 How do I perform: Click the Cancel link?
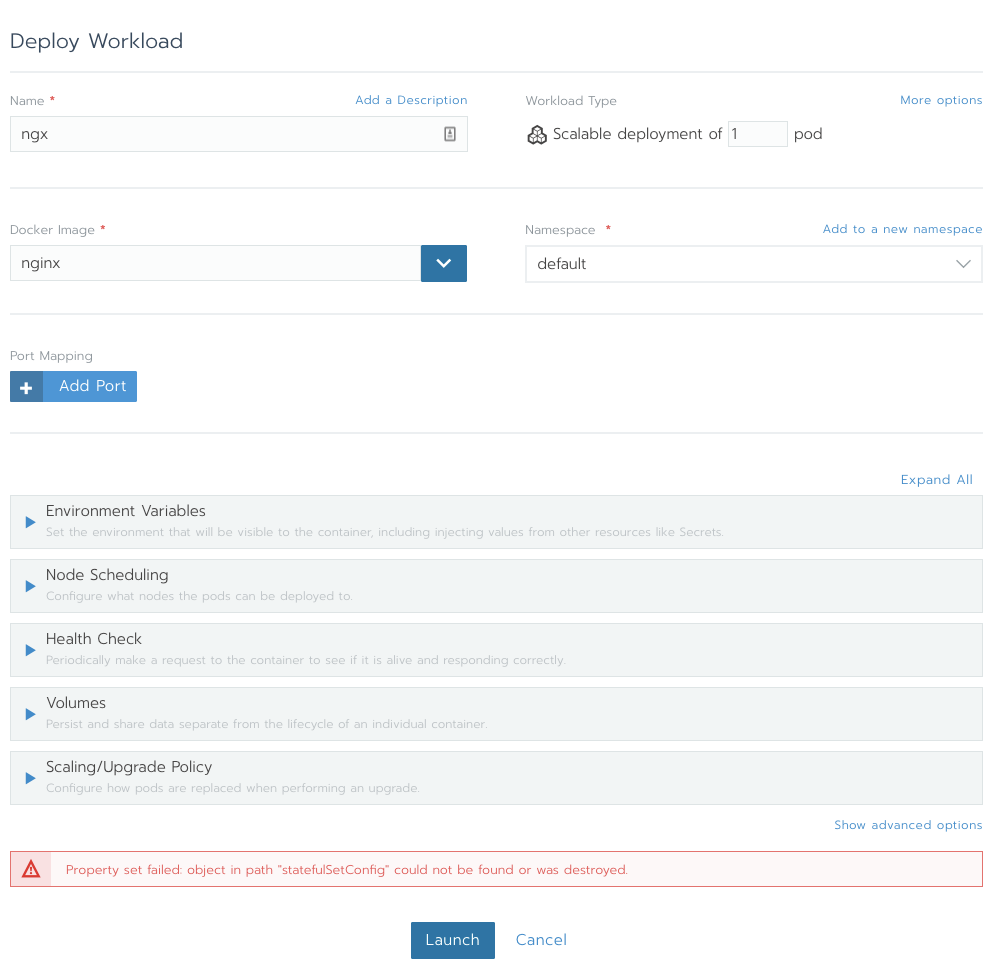(541, 940)
